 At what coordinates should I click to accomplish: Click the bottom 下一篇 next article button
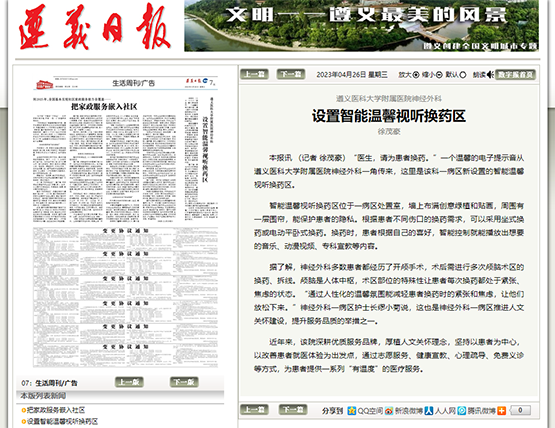click(x=293, y=410)
